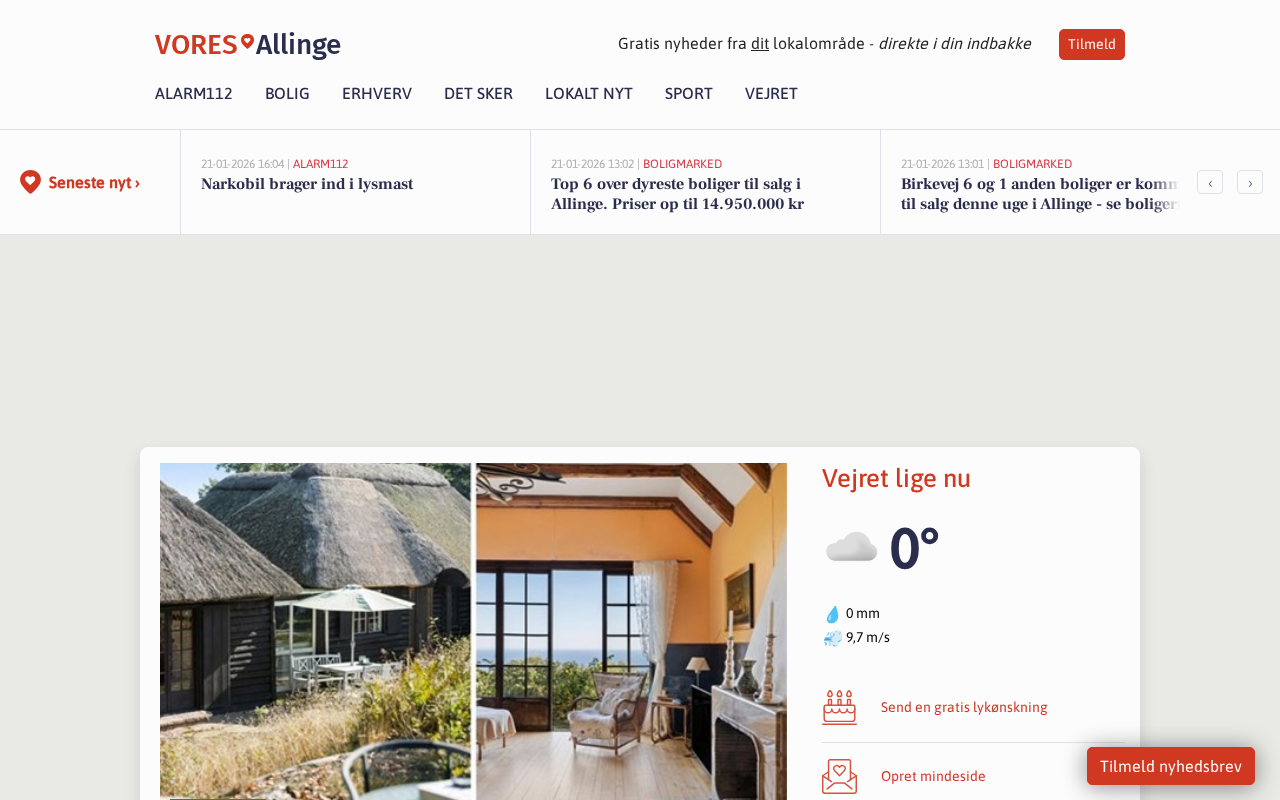The height and width of the screenshot is (800, 1280).
Task: Open the BOLIG menu item
Action: (287, 94)
